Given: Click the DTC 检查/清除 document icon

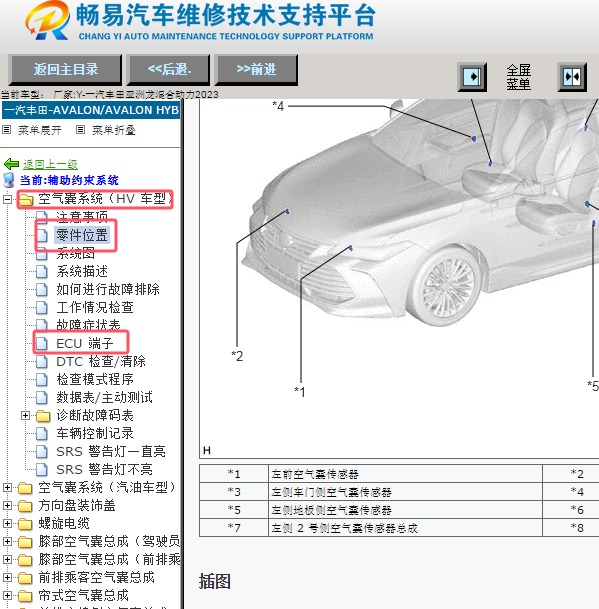Looking at the screenshot, I should point(42,362).
